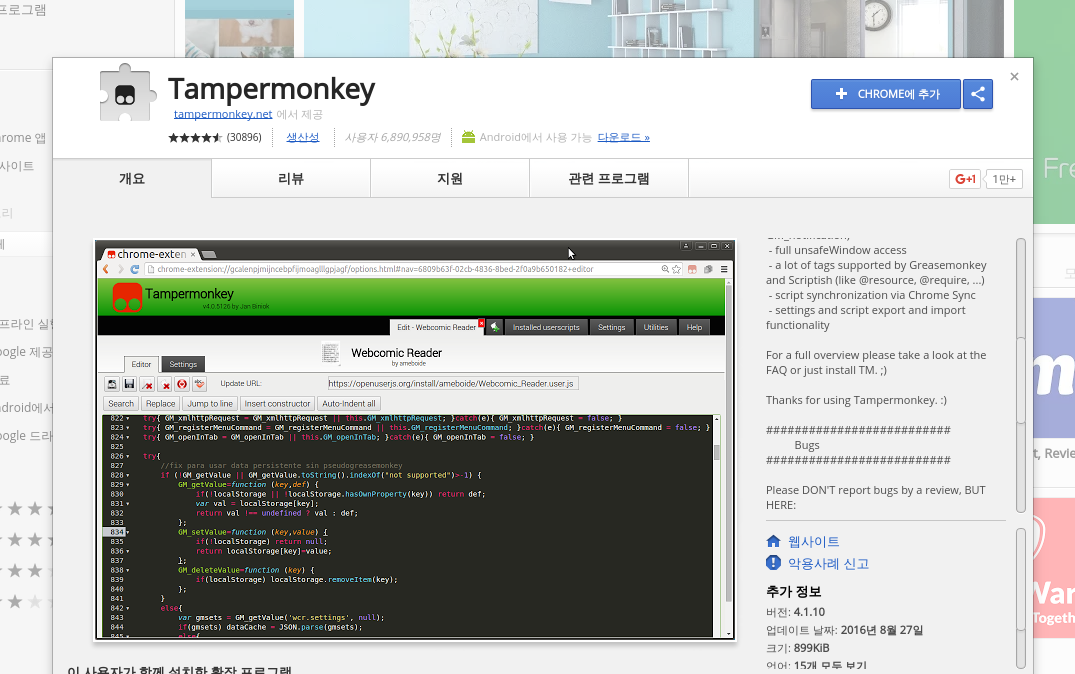Screen dimensions: 1075x674
Task: Click the 업데이트 날짜 2016년 8월 27일 text
Action: [845, 630]
